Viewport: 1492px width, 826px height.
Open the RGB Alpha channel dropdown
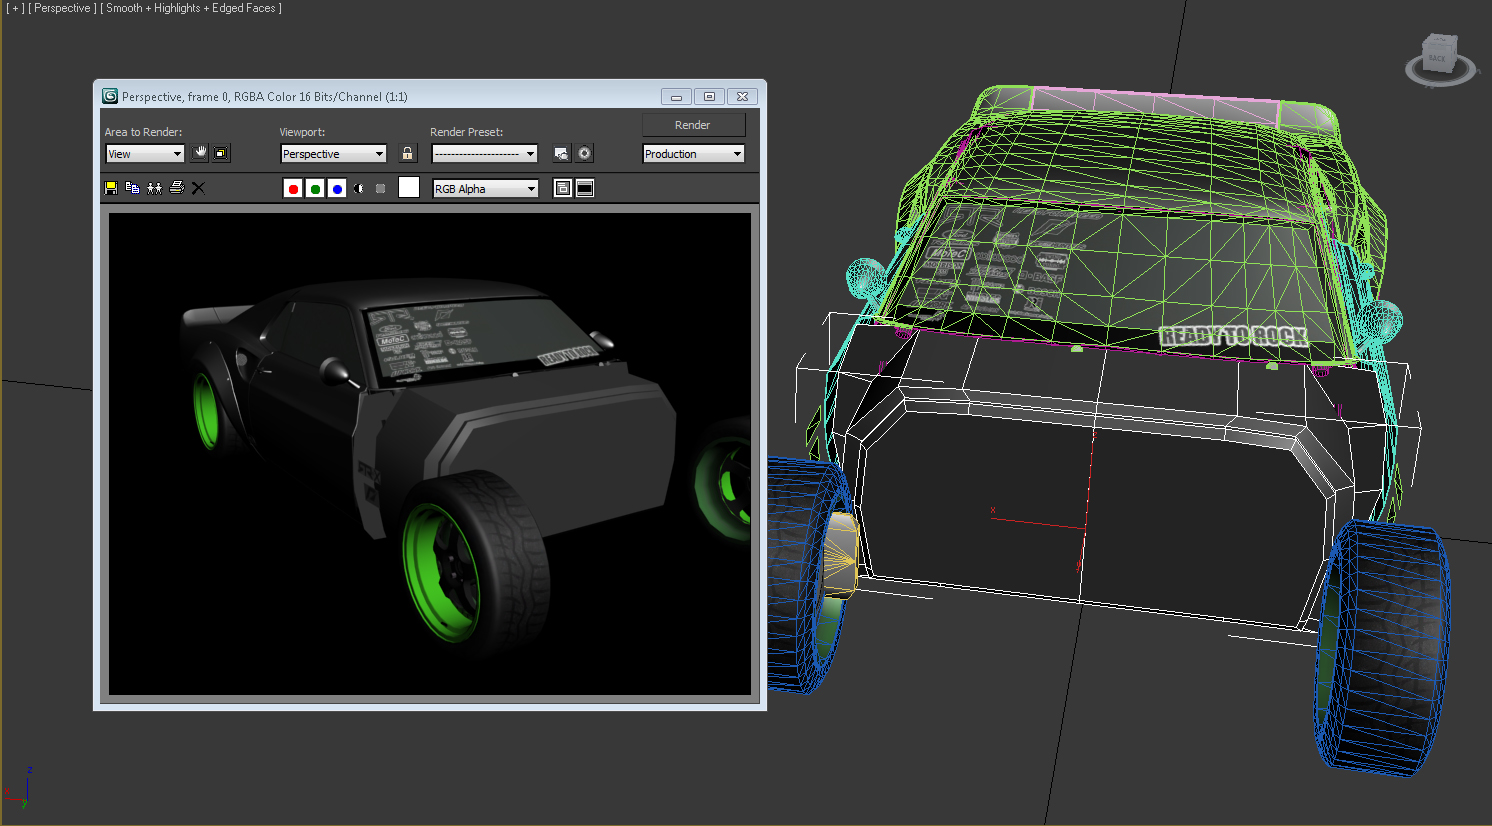[485, 189]
